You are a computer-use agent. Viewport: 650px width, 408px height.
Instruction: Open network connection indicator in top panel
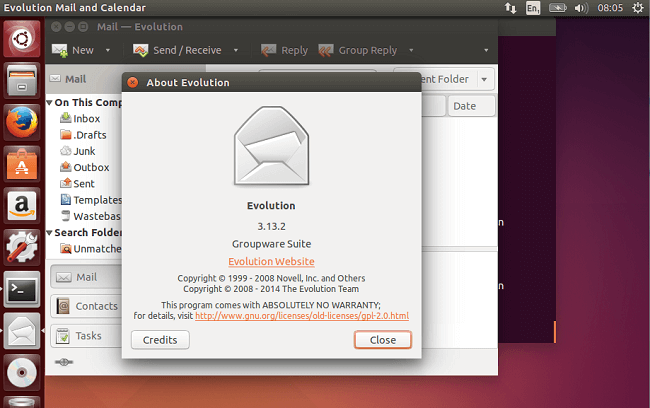tap(510, 8)
